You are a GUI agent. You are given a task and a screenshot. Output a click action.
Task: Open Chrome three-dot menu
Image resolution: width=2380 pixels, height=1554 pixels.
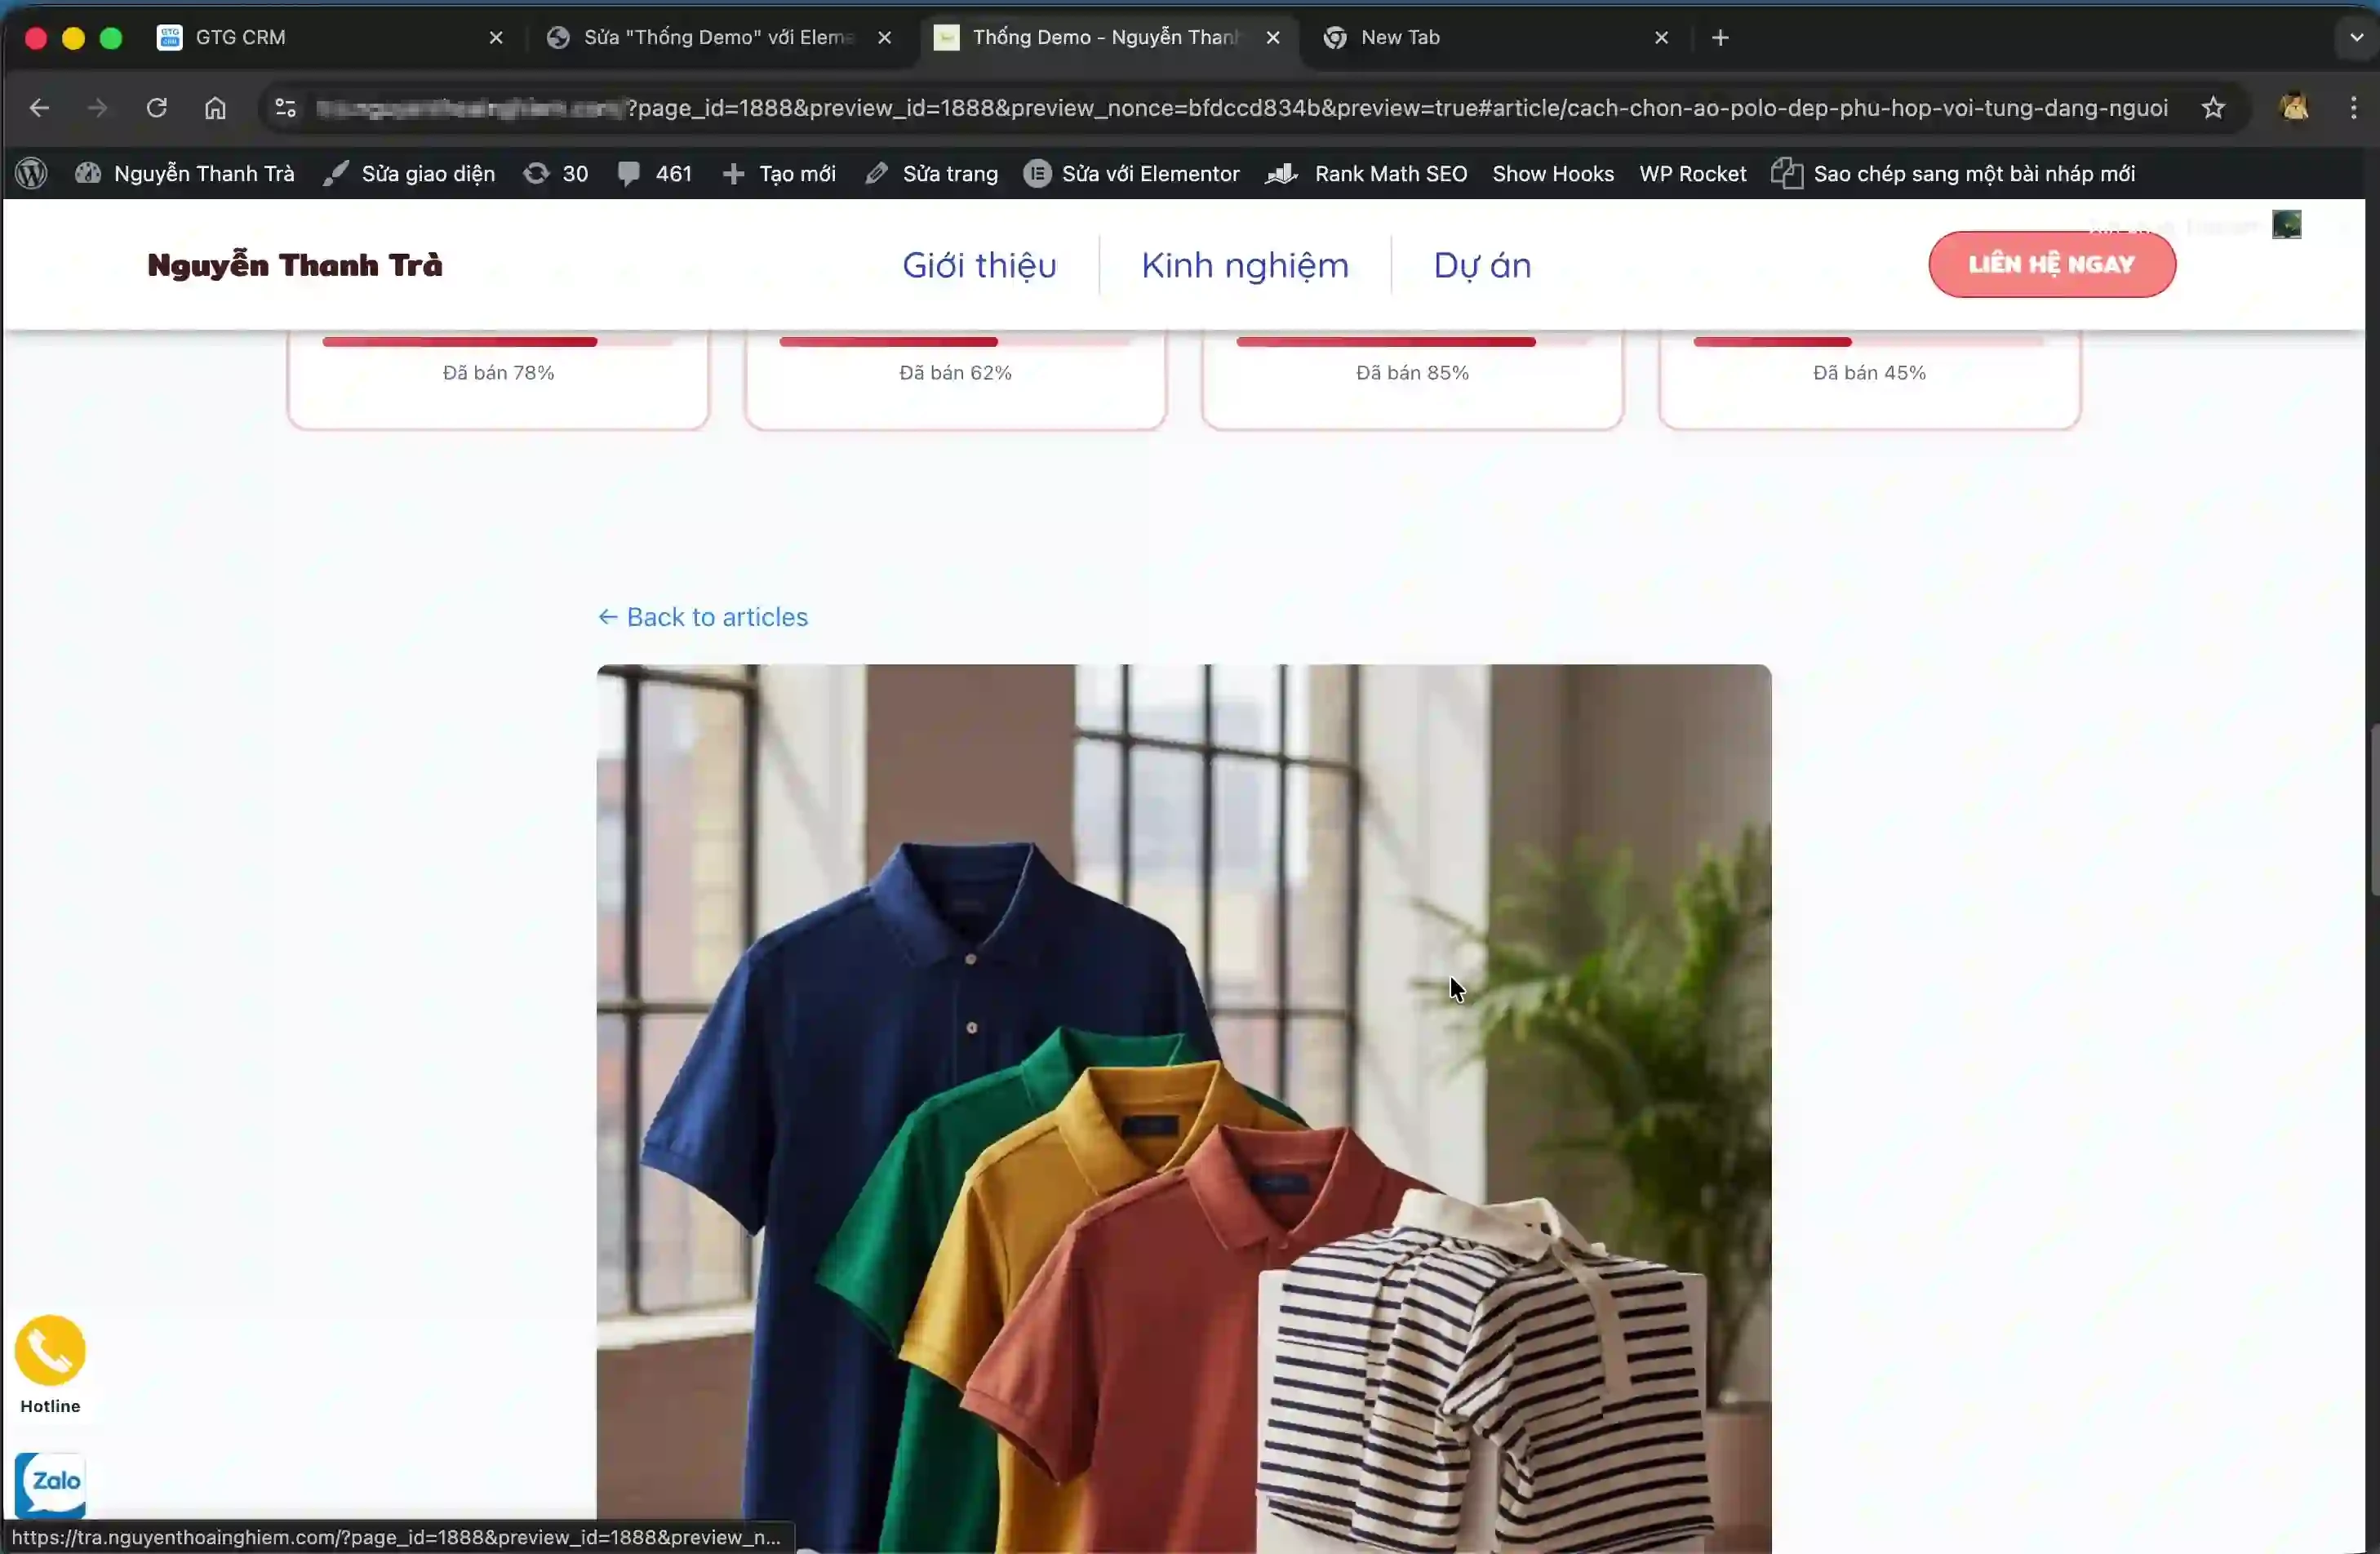coord(2353,108)
